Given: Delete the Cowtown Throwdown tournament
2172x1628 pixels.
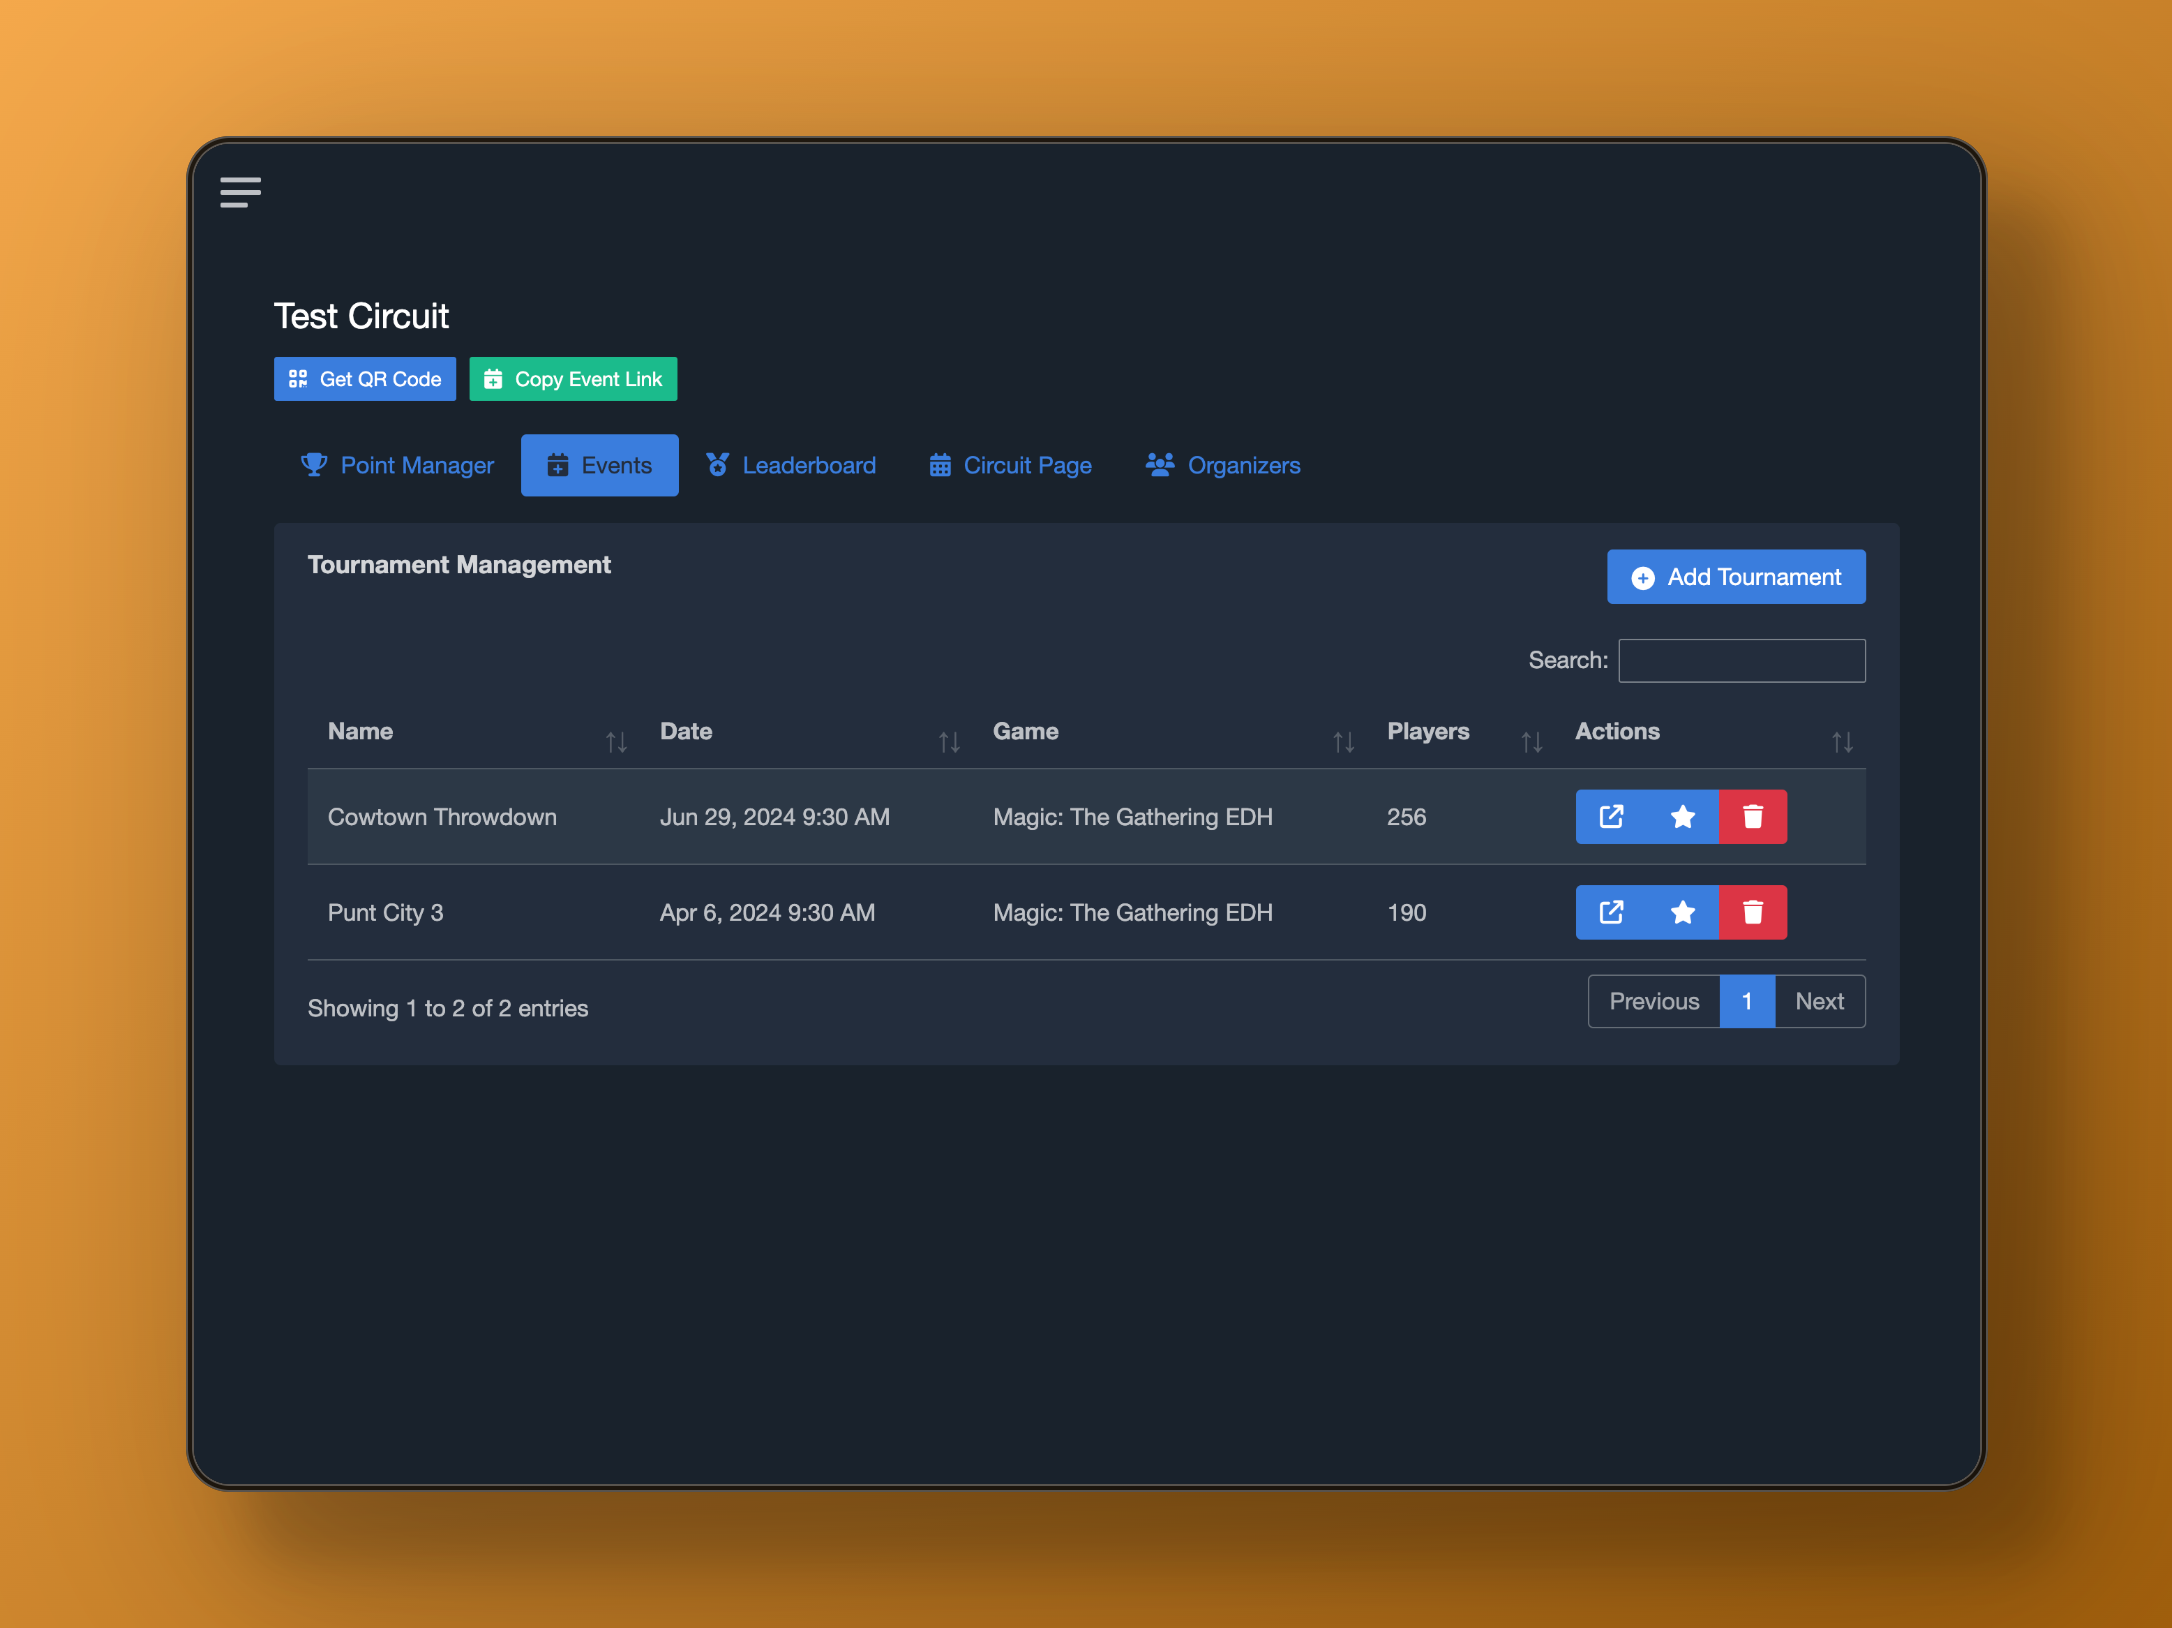Looking at the screenshot, I should coord(1753,817).
